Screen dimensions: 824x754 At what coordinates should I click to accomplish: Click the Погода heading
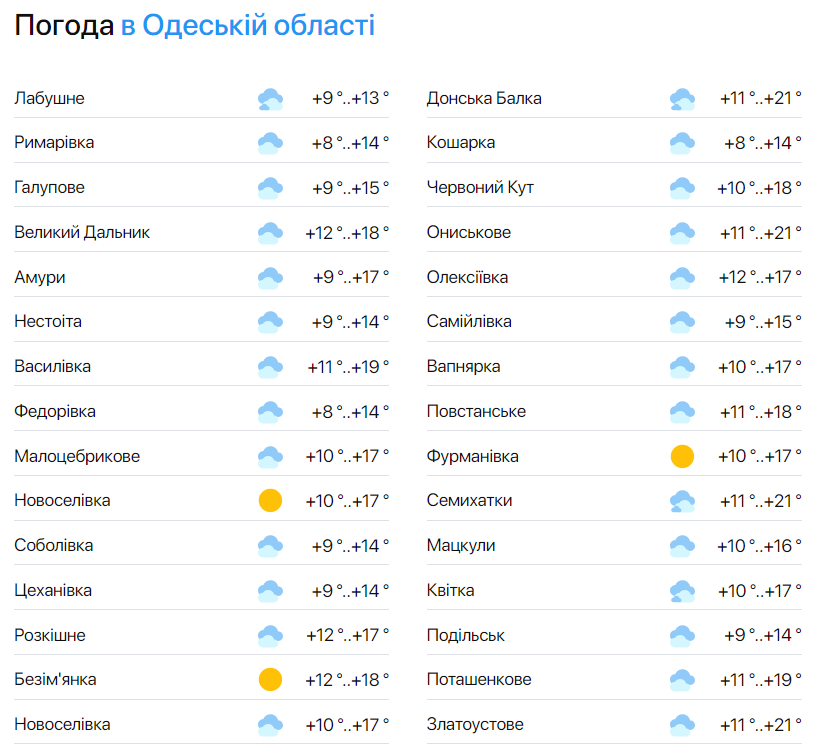click(x=62, y=25)
